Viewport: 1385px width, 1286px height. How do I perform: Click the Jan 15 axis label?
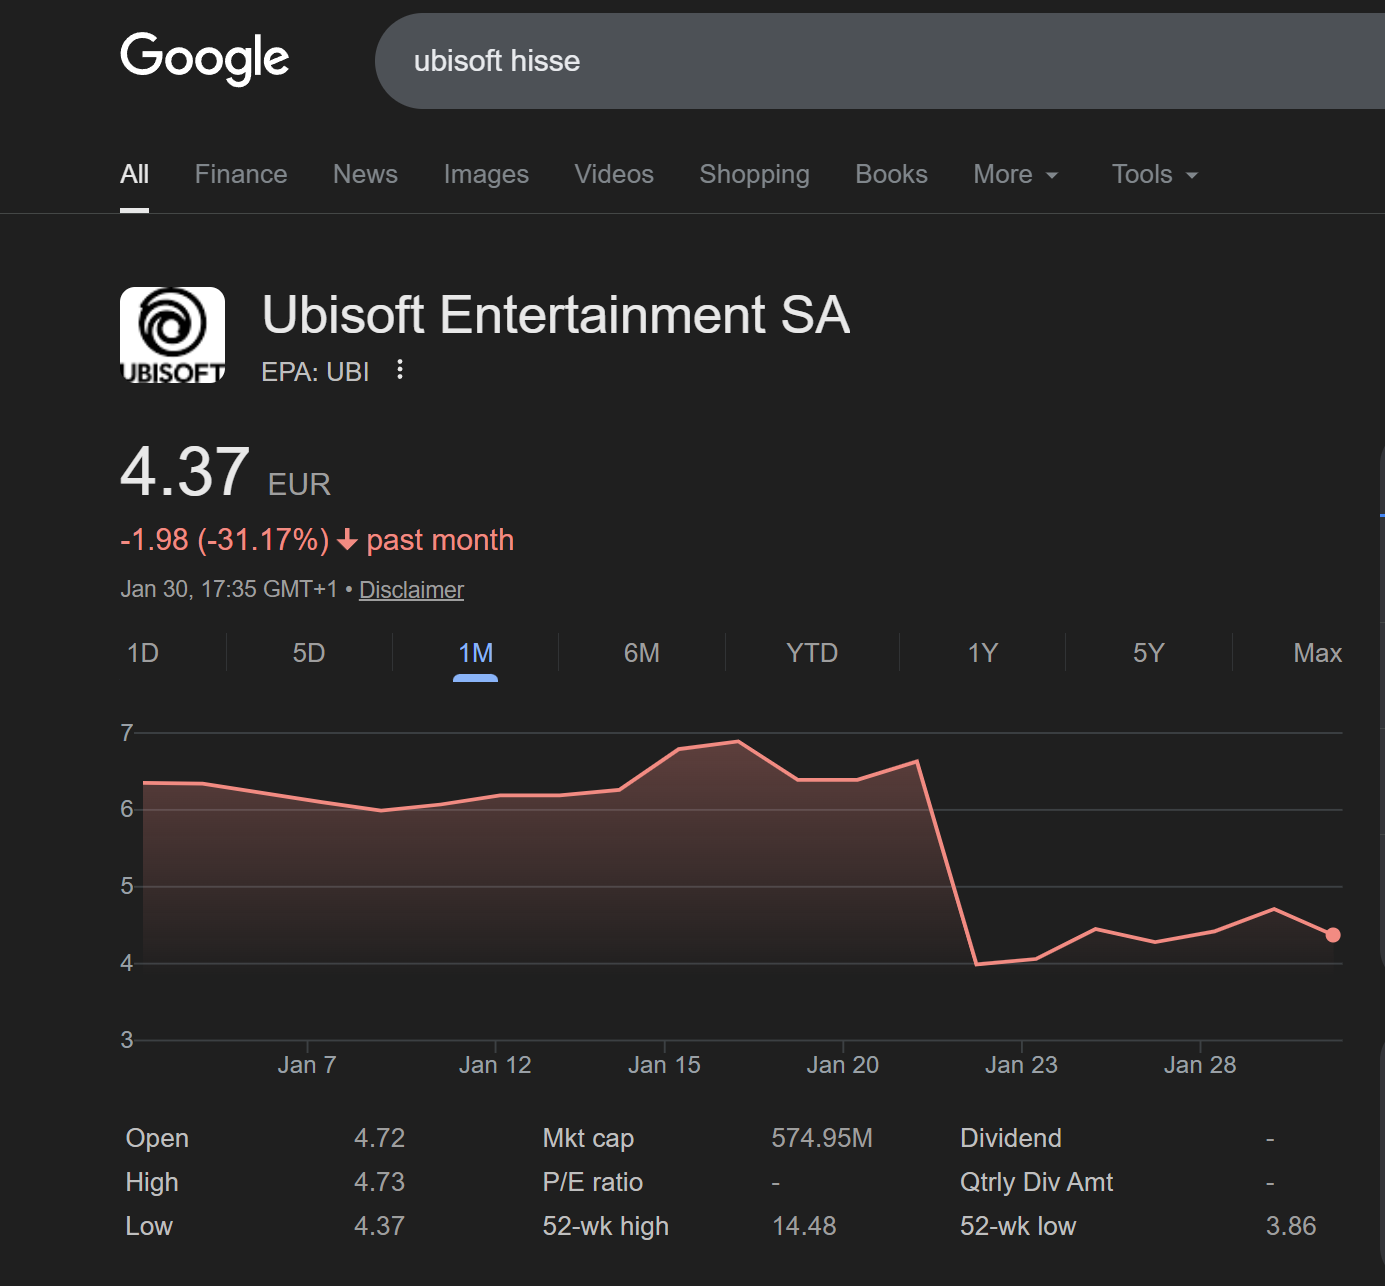(664, 1065)
